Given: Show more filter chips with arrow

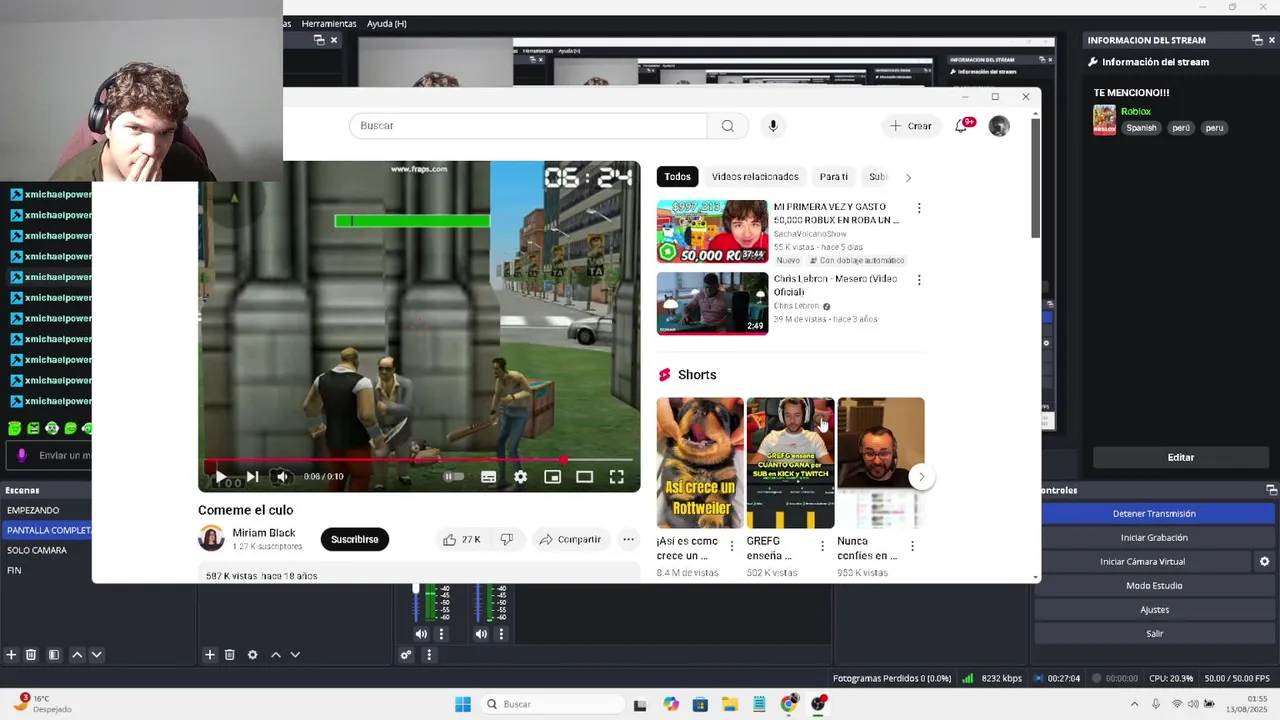Looking at the screenshot, I should point(908,177).
